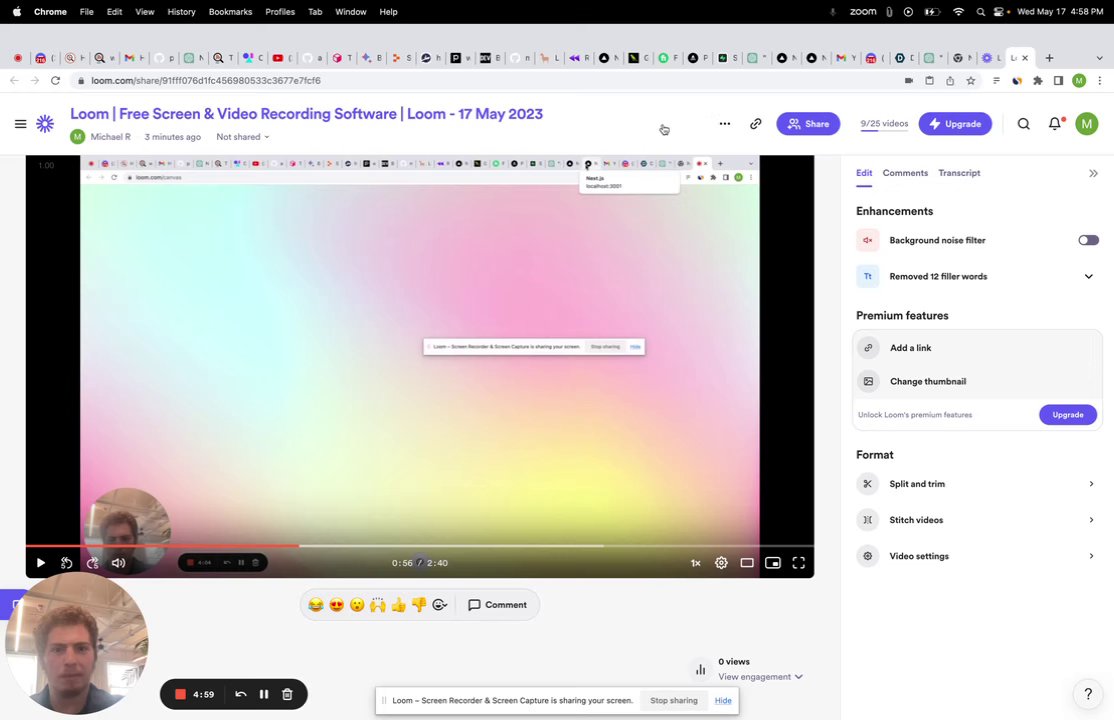
Task: Click Upgrade in premium features box
Action: pyautogui.click(x=1068, y=414)
